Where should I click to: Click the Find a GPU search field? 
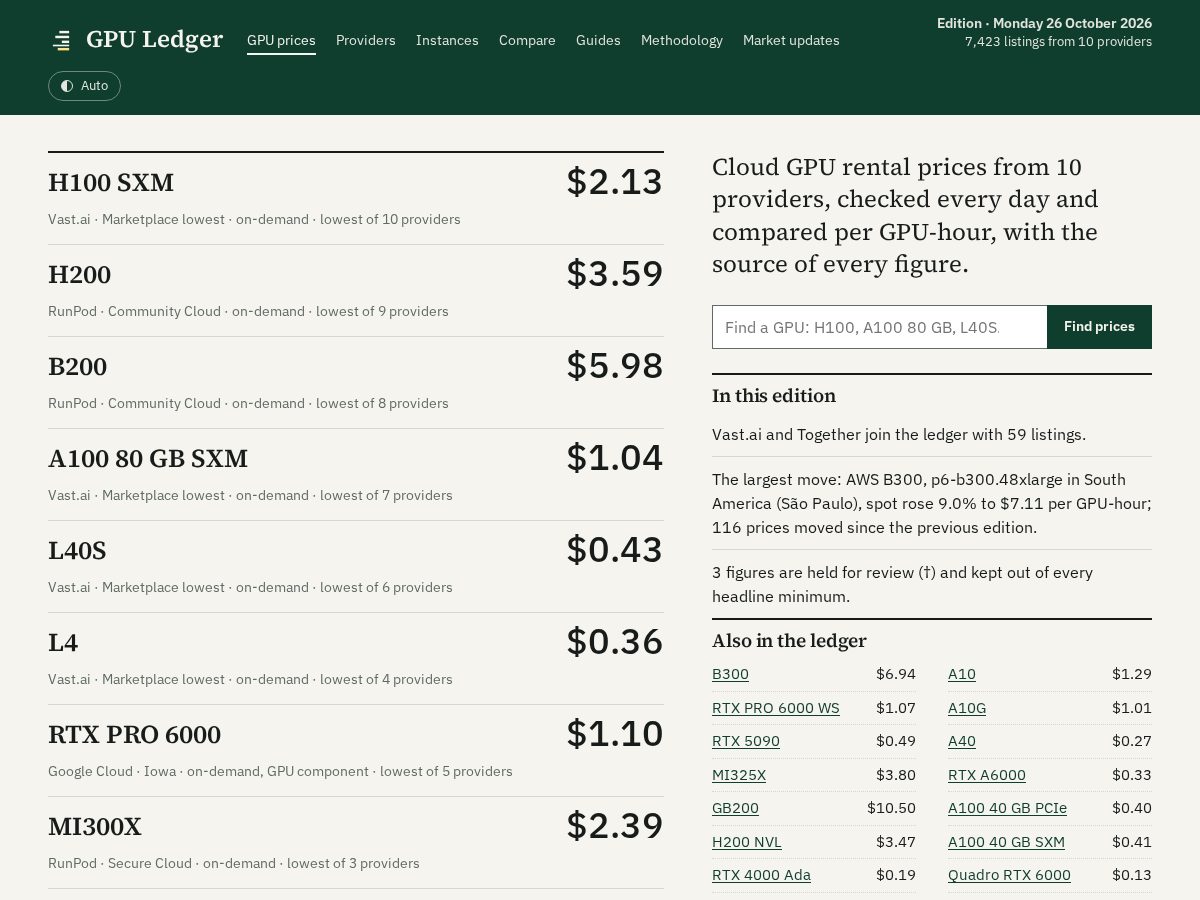click(x=880, y=327)
